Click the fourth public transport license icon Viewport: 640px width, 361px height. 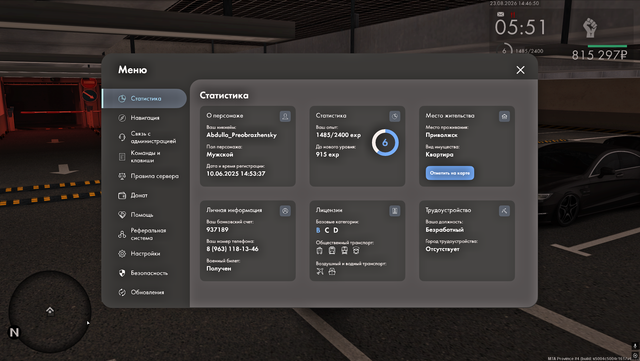356,250
